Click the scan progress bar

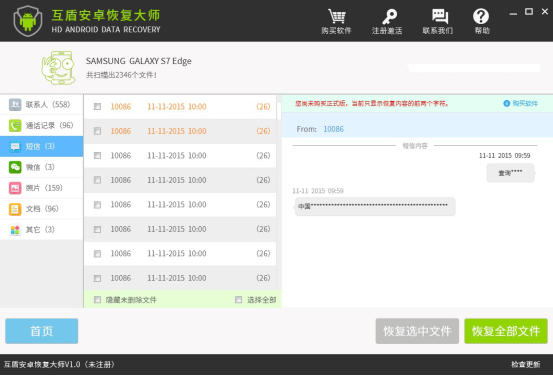point(474,68)
